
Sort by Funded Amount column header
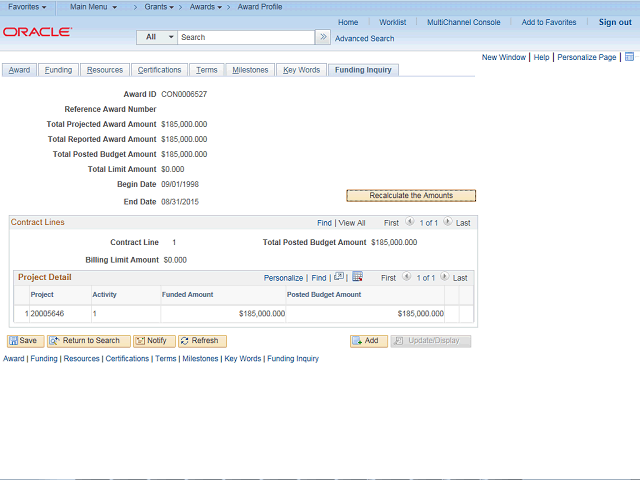[187, 294]
